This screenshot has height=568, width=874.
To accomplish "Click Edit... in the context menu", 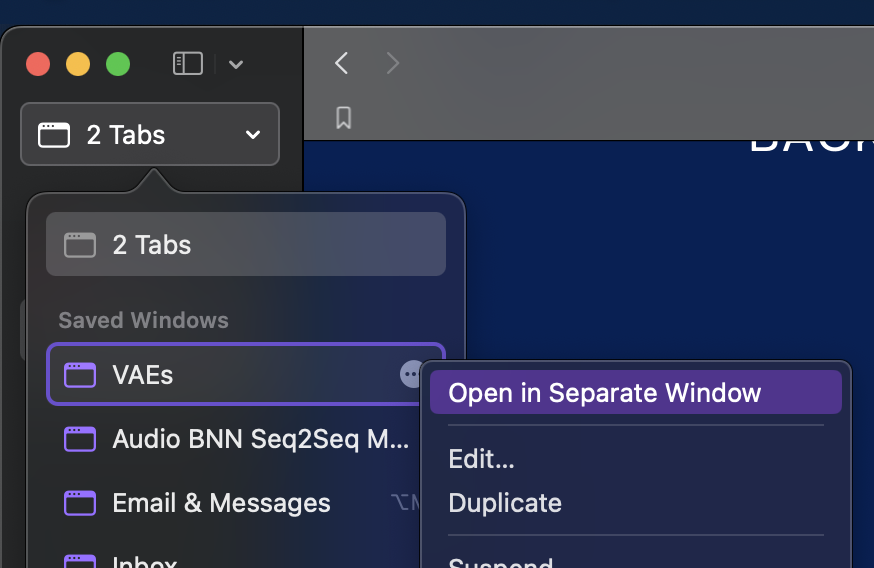I will pos(481,459).
